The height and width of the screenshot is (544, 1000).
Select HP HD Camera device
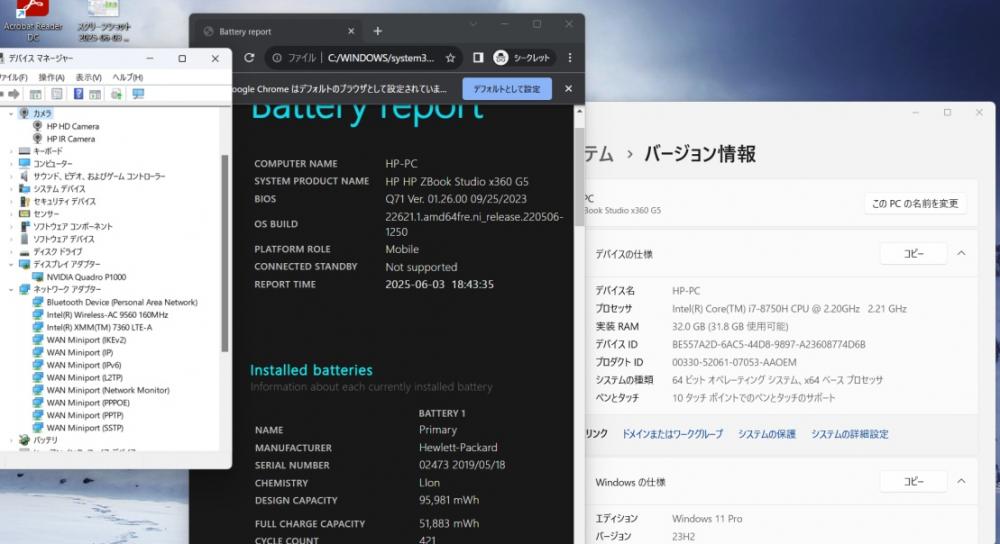pyautogui.click(x=72, y=126)
